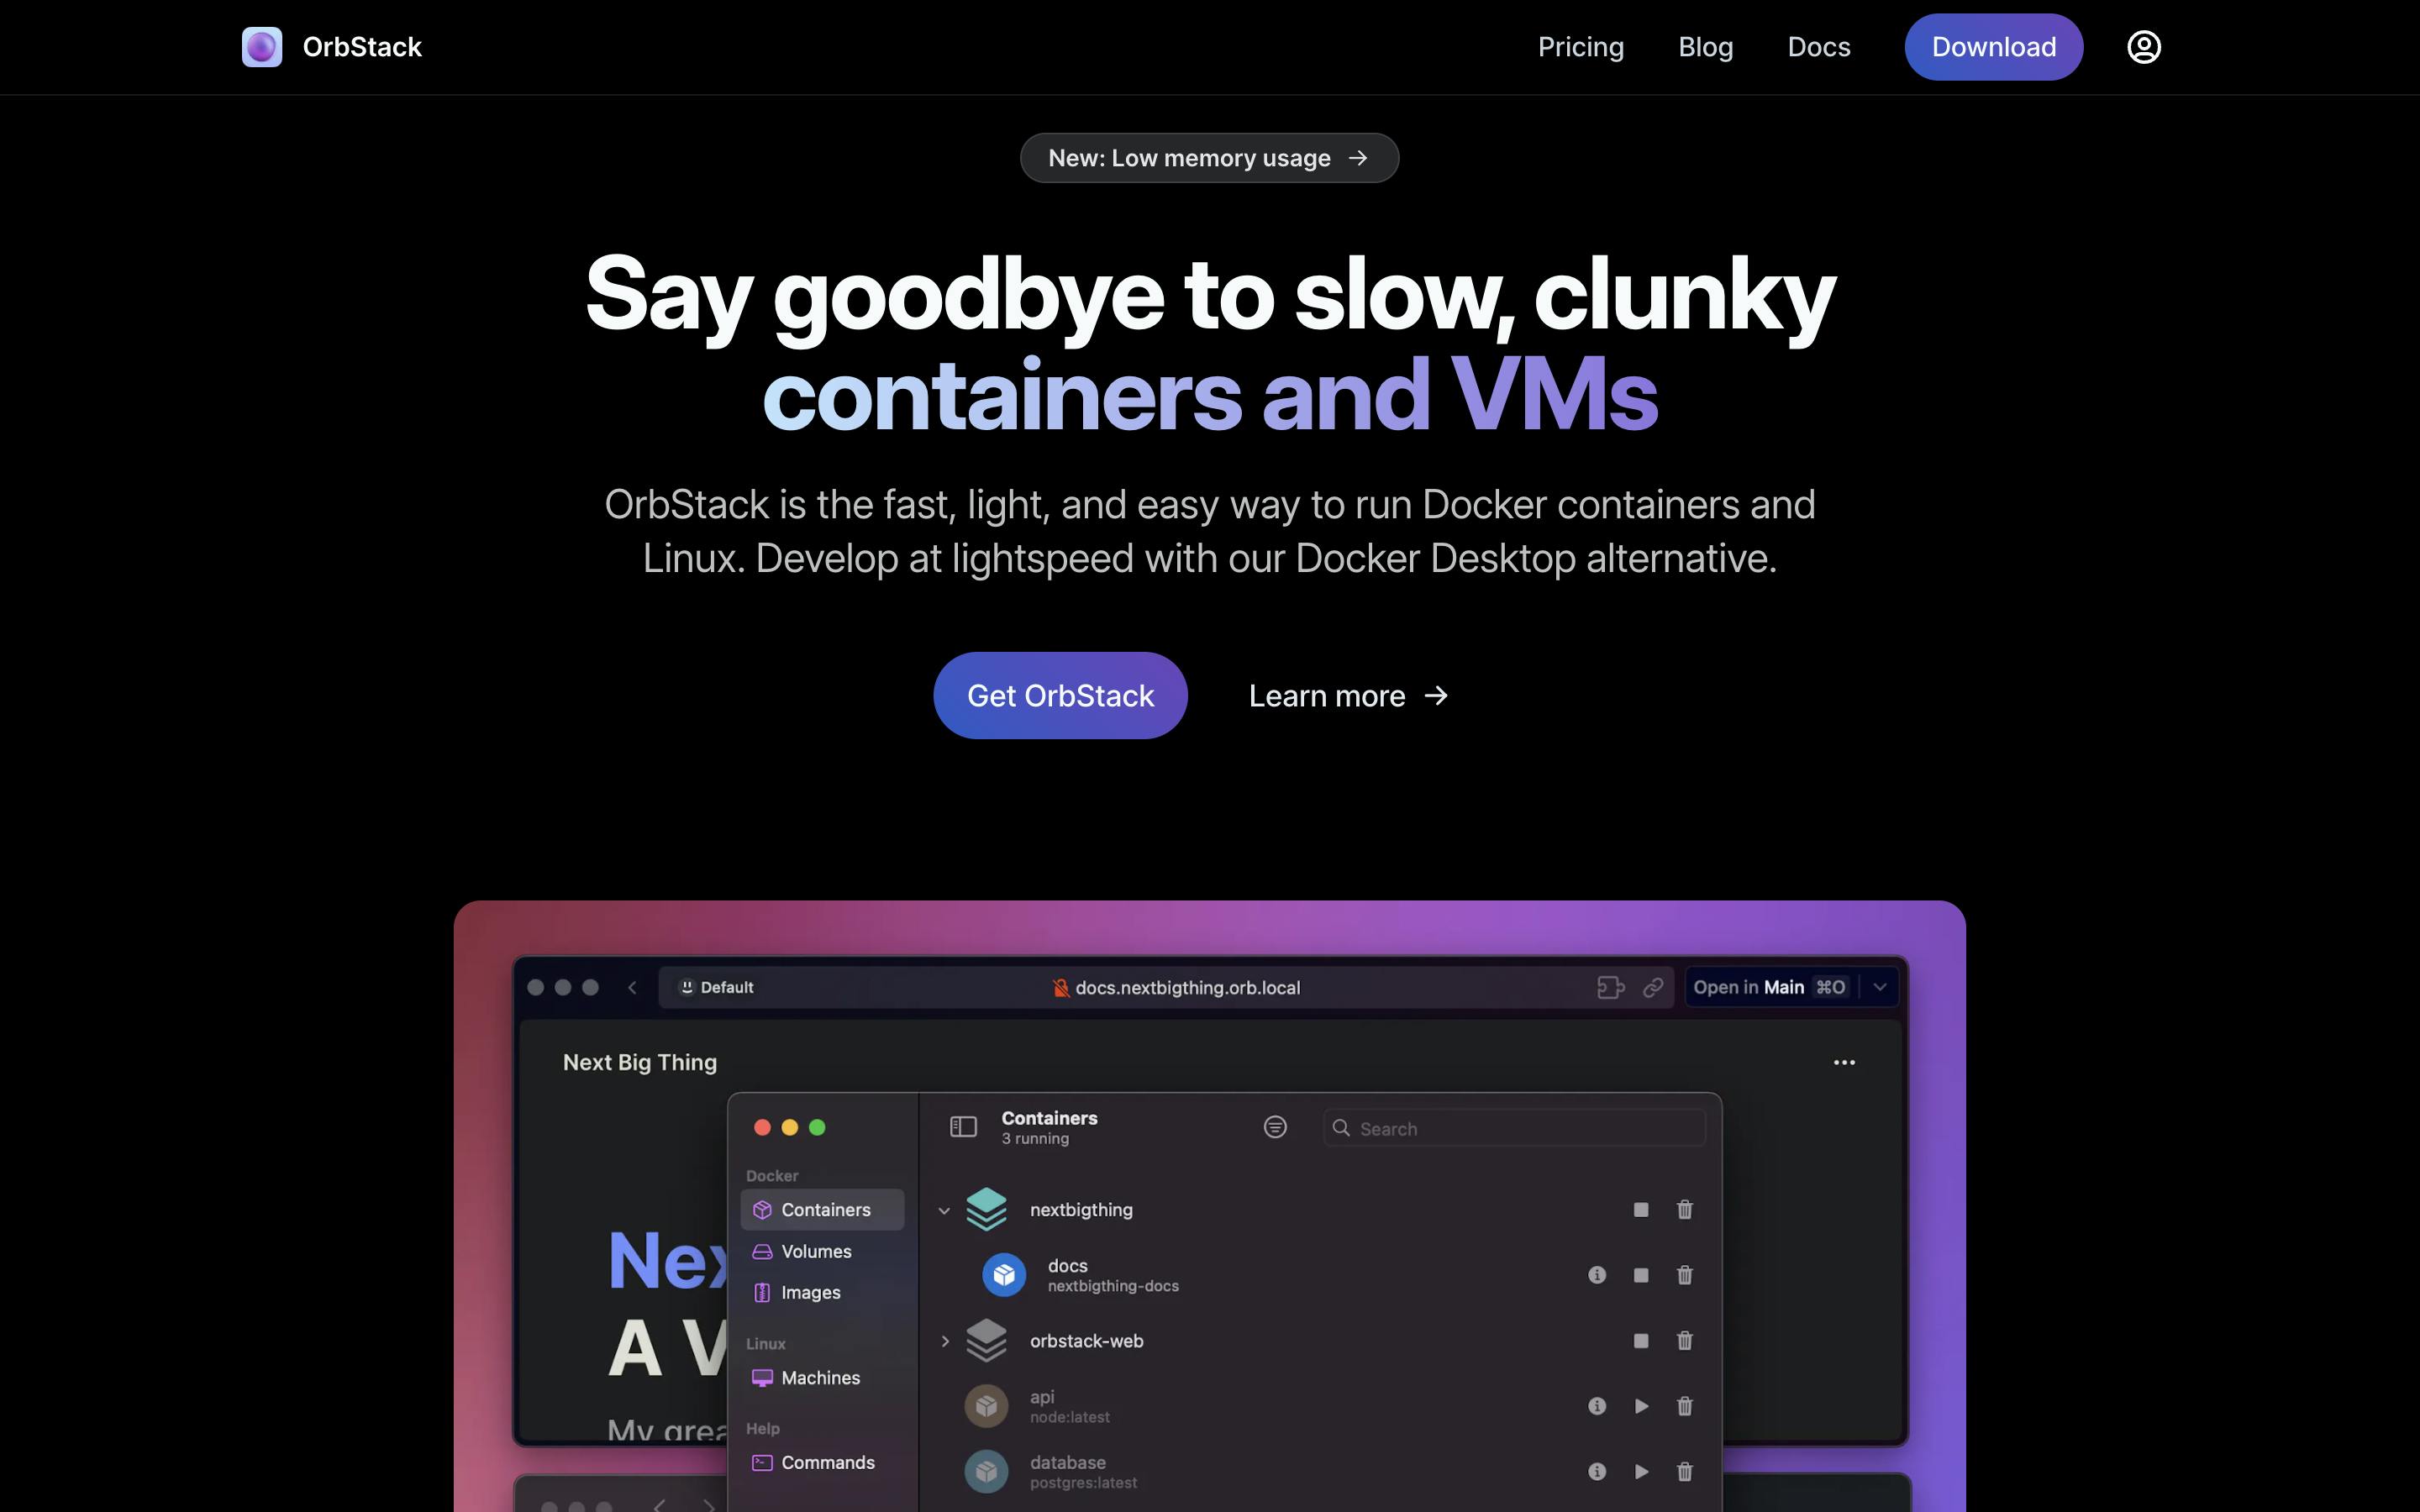Click the Images icon in Docker sidebar
The height and width of the screenshot is (1512, 2420).
coord(761,1293)
